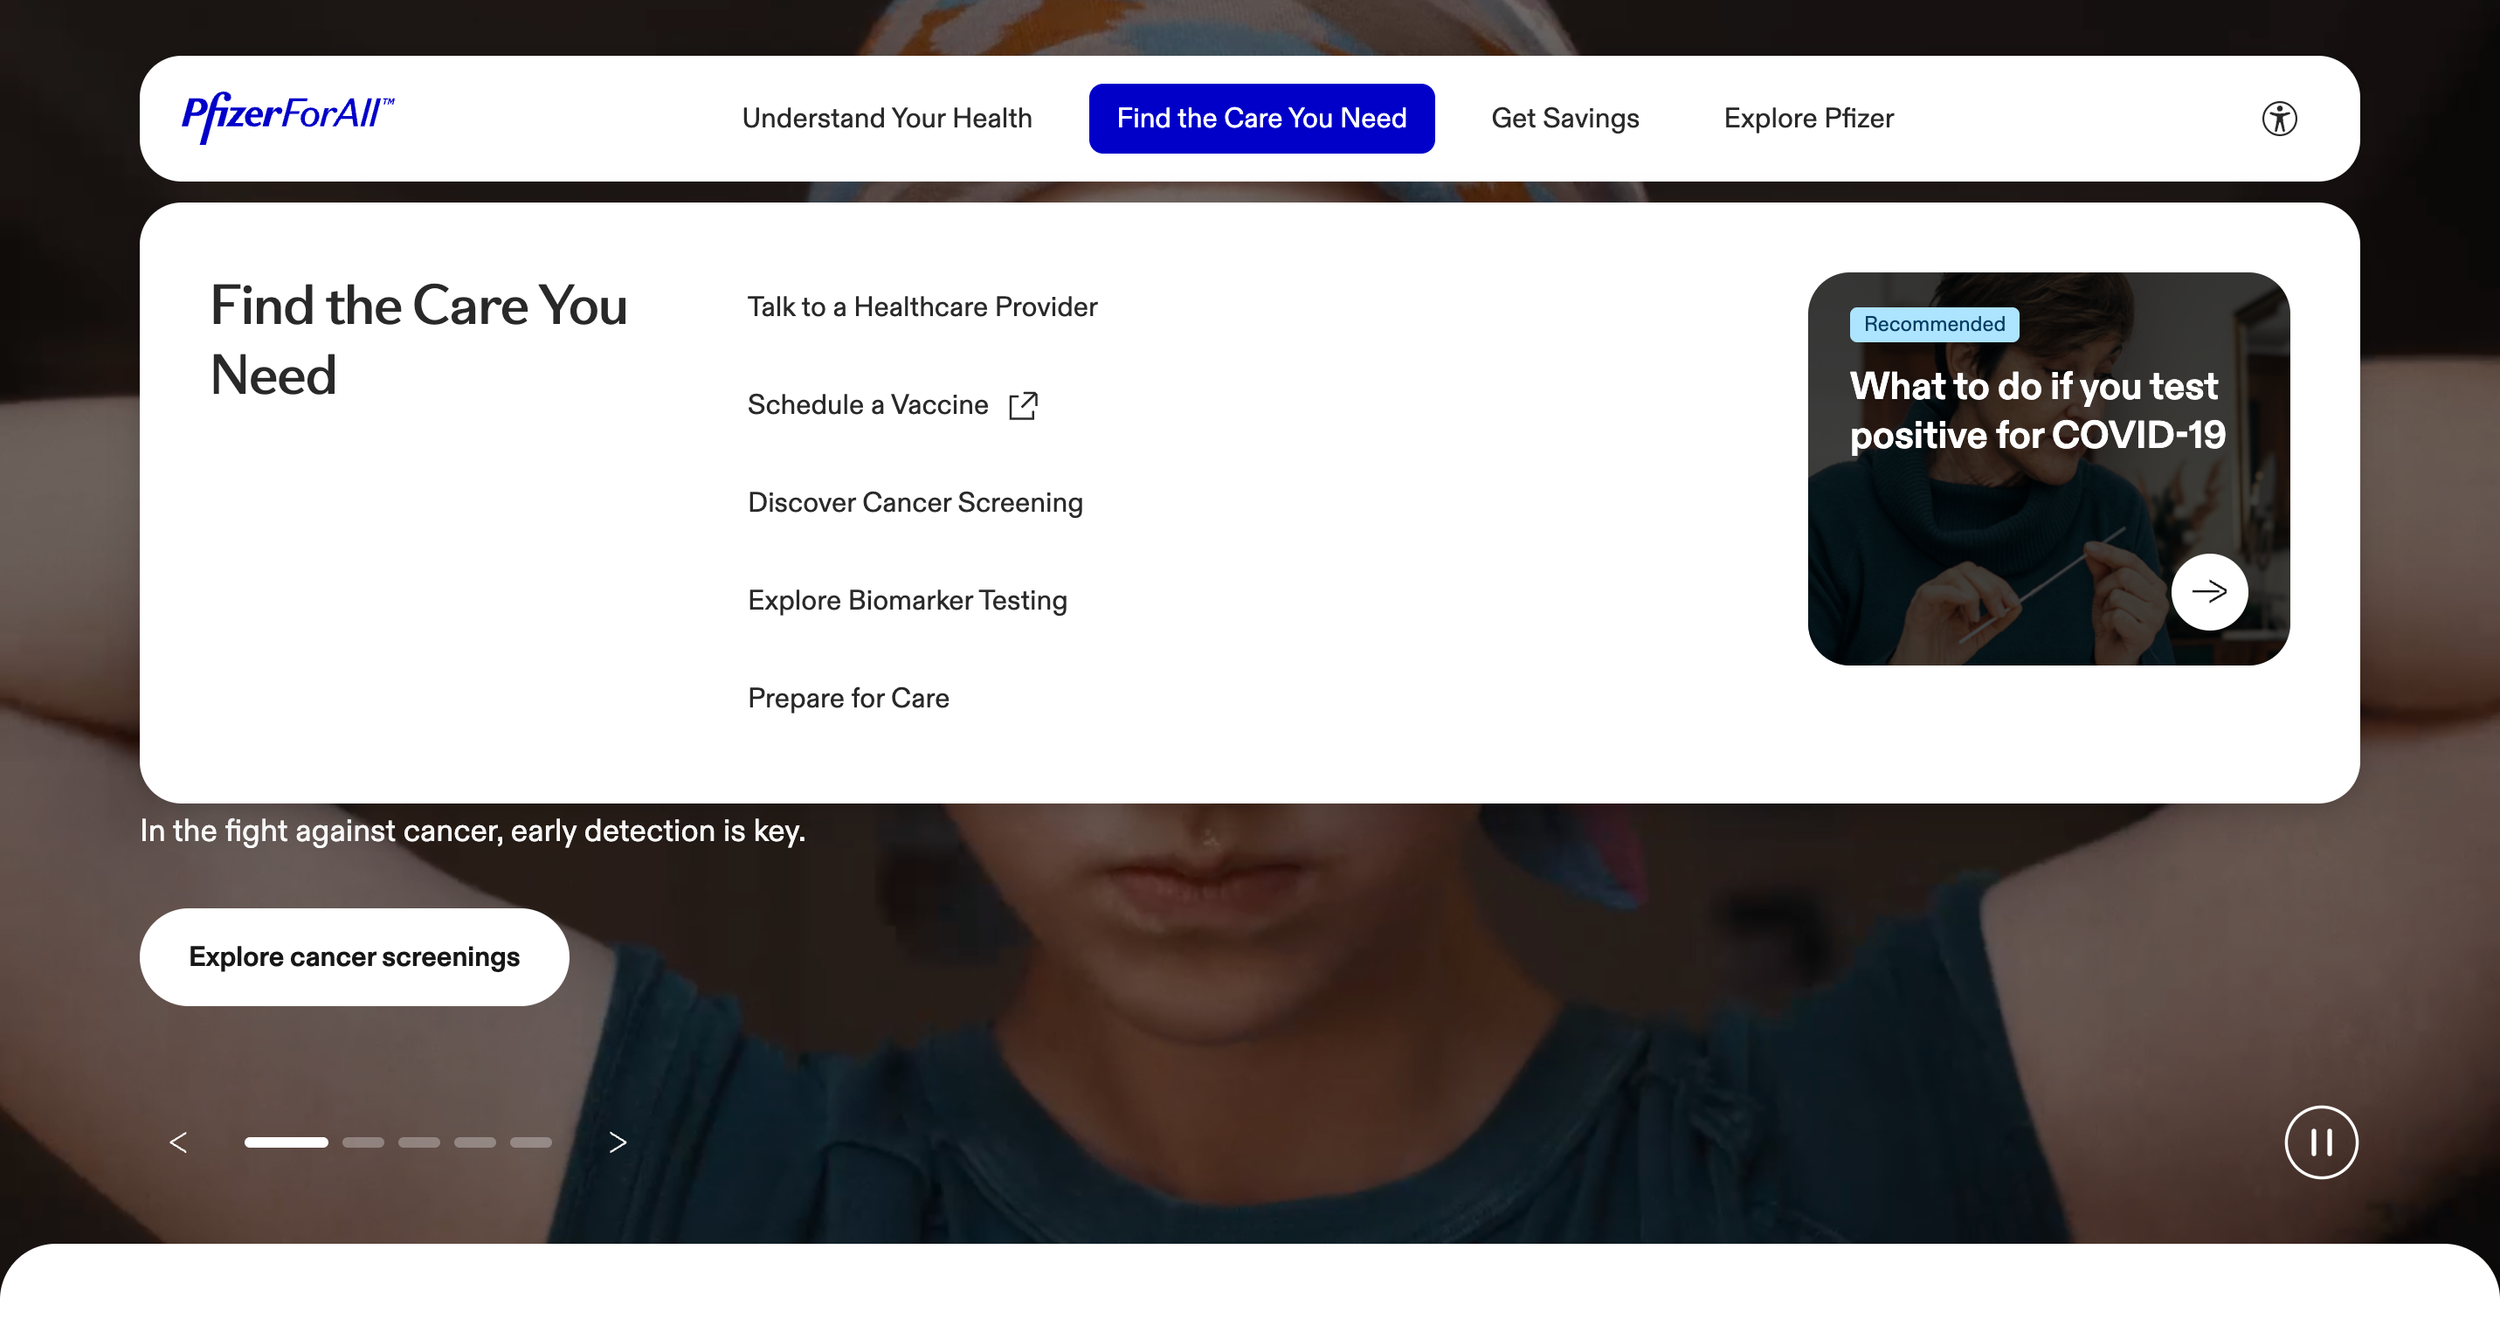
Task: Select the first carousel slide indicator
Action: [x=286, y=1142]
